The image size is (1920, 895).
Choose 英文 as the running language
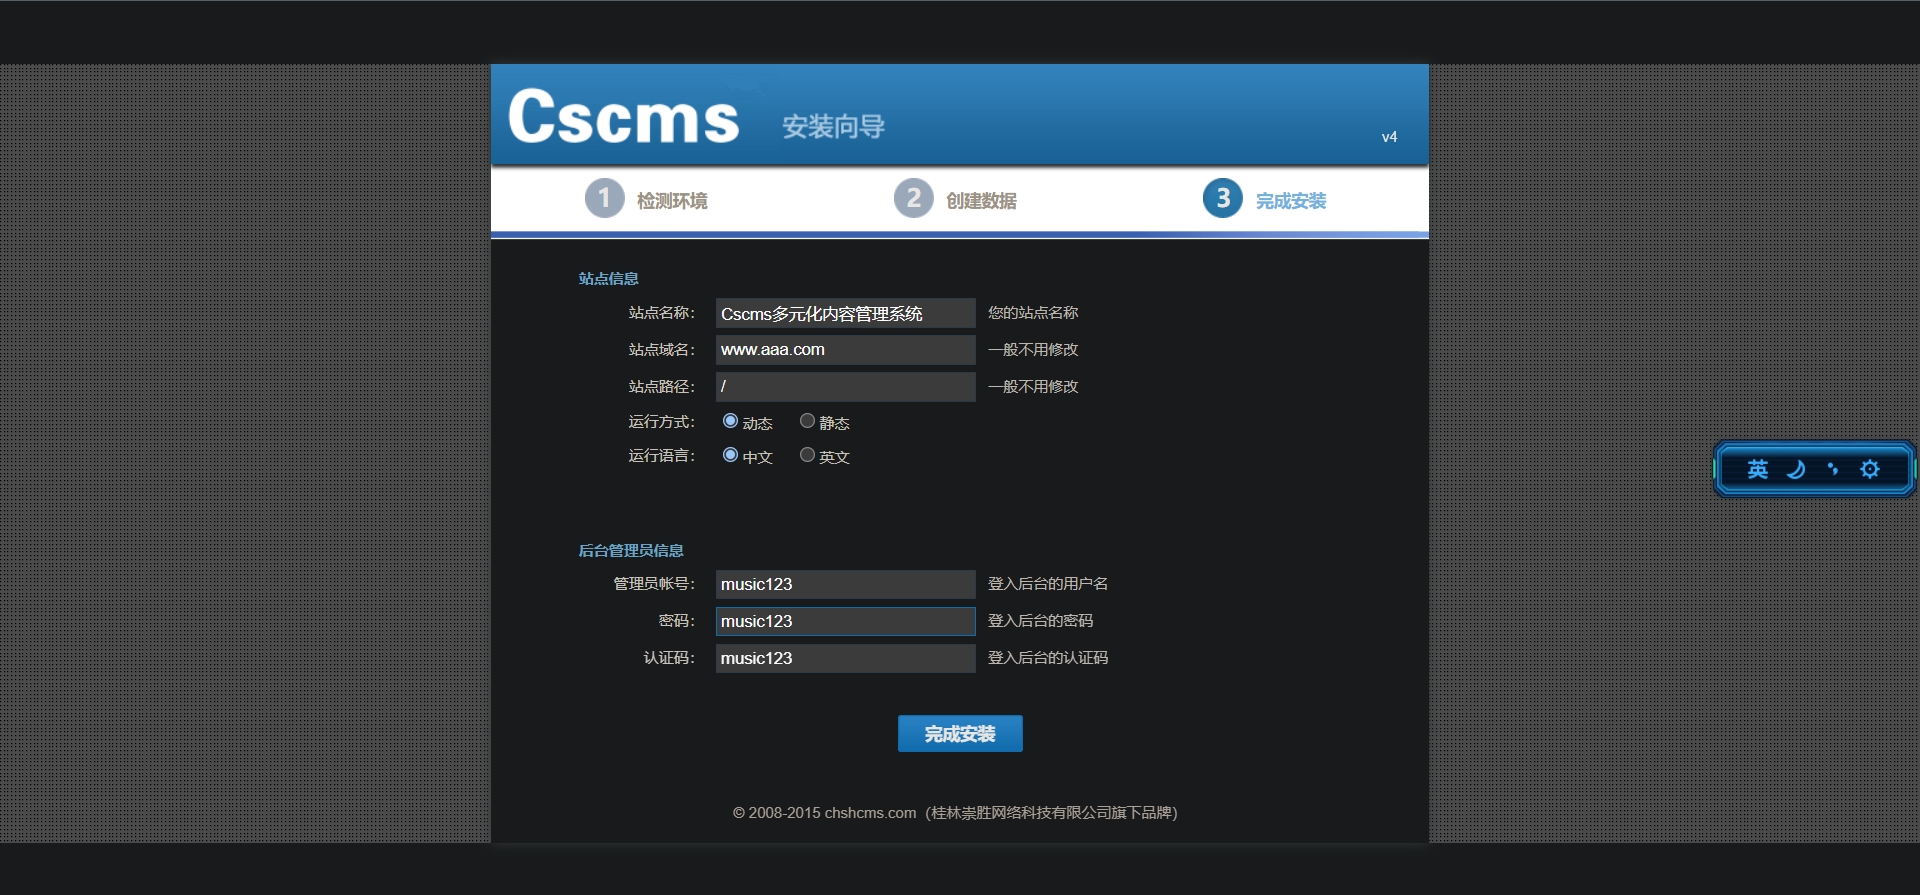(x=807, y=455)
